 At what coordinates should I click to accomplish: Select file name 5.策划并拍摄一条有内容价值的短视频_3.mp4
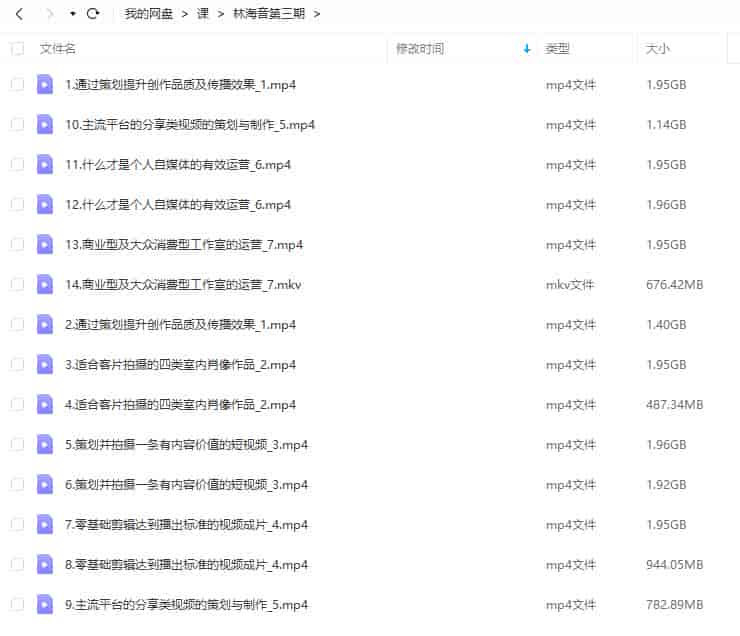click(186, 445)
